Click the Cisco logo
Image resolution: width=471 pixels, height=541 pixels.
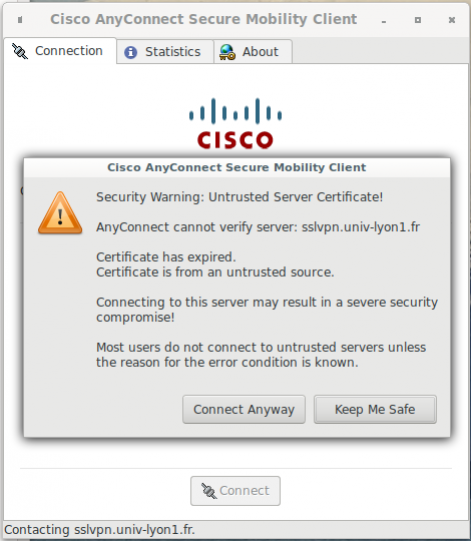(x=235, y=124)
